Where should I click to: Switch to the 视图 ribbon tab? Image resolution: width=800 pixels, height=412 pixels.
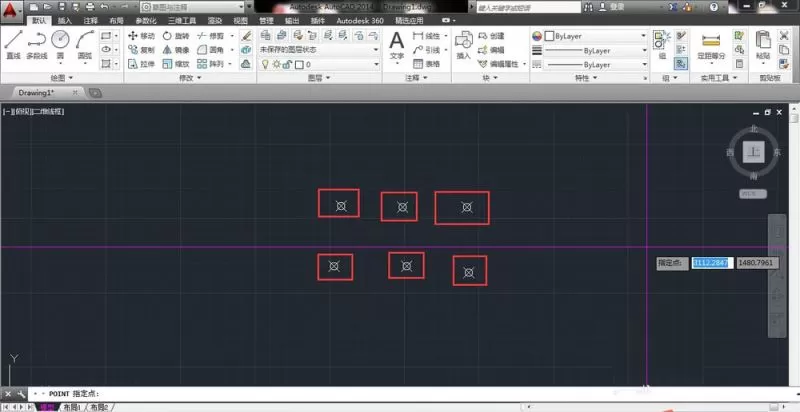(240, 21)
